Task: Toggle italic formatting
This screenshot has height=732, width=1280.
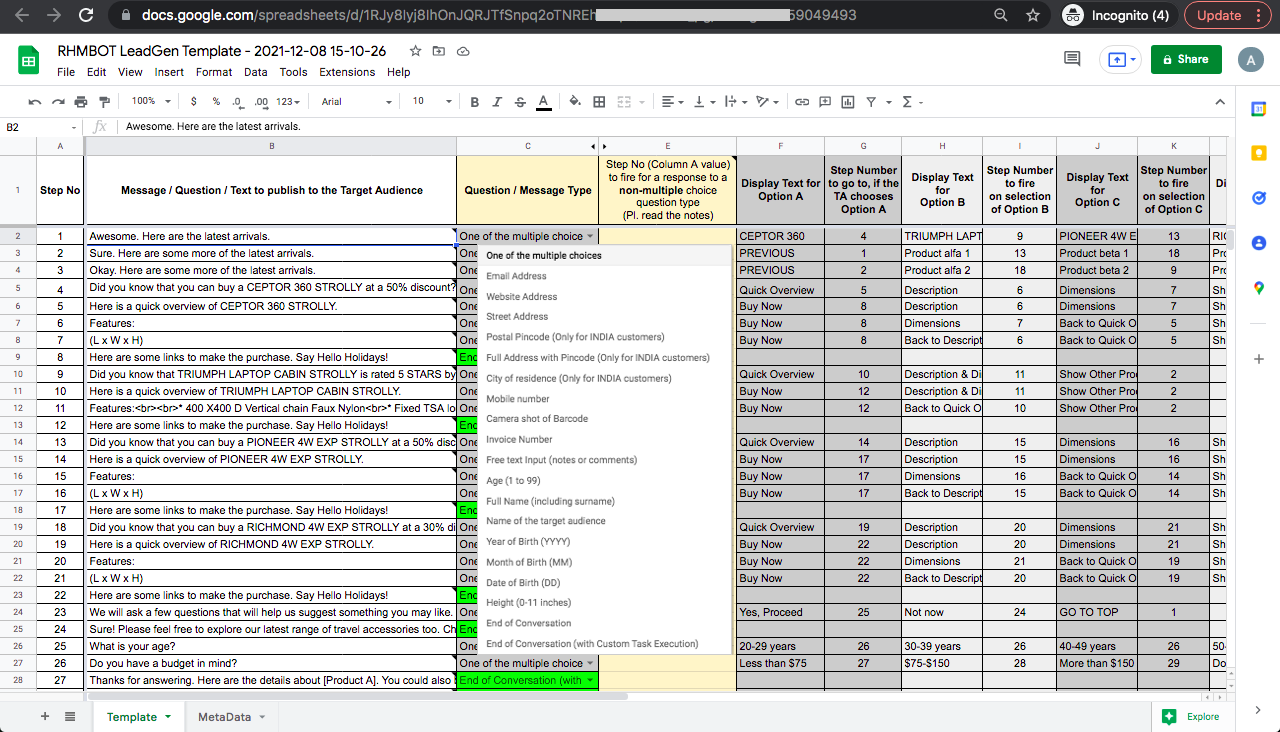Action: (497, 101)
